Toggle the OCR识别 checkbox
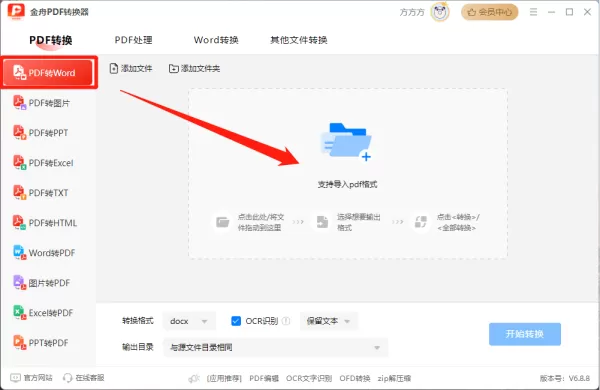The image size is (600, 390). 236,321
